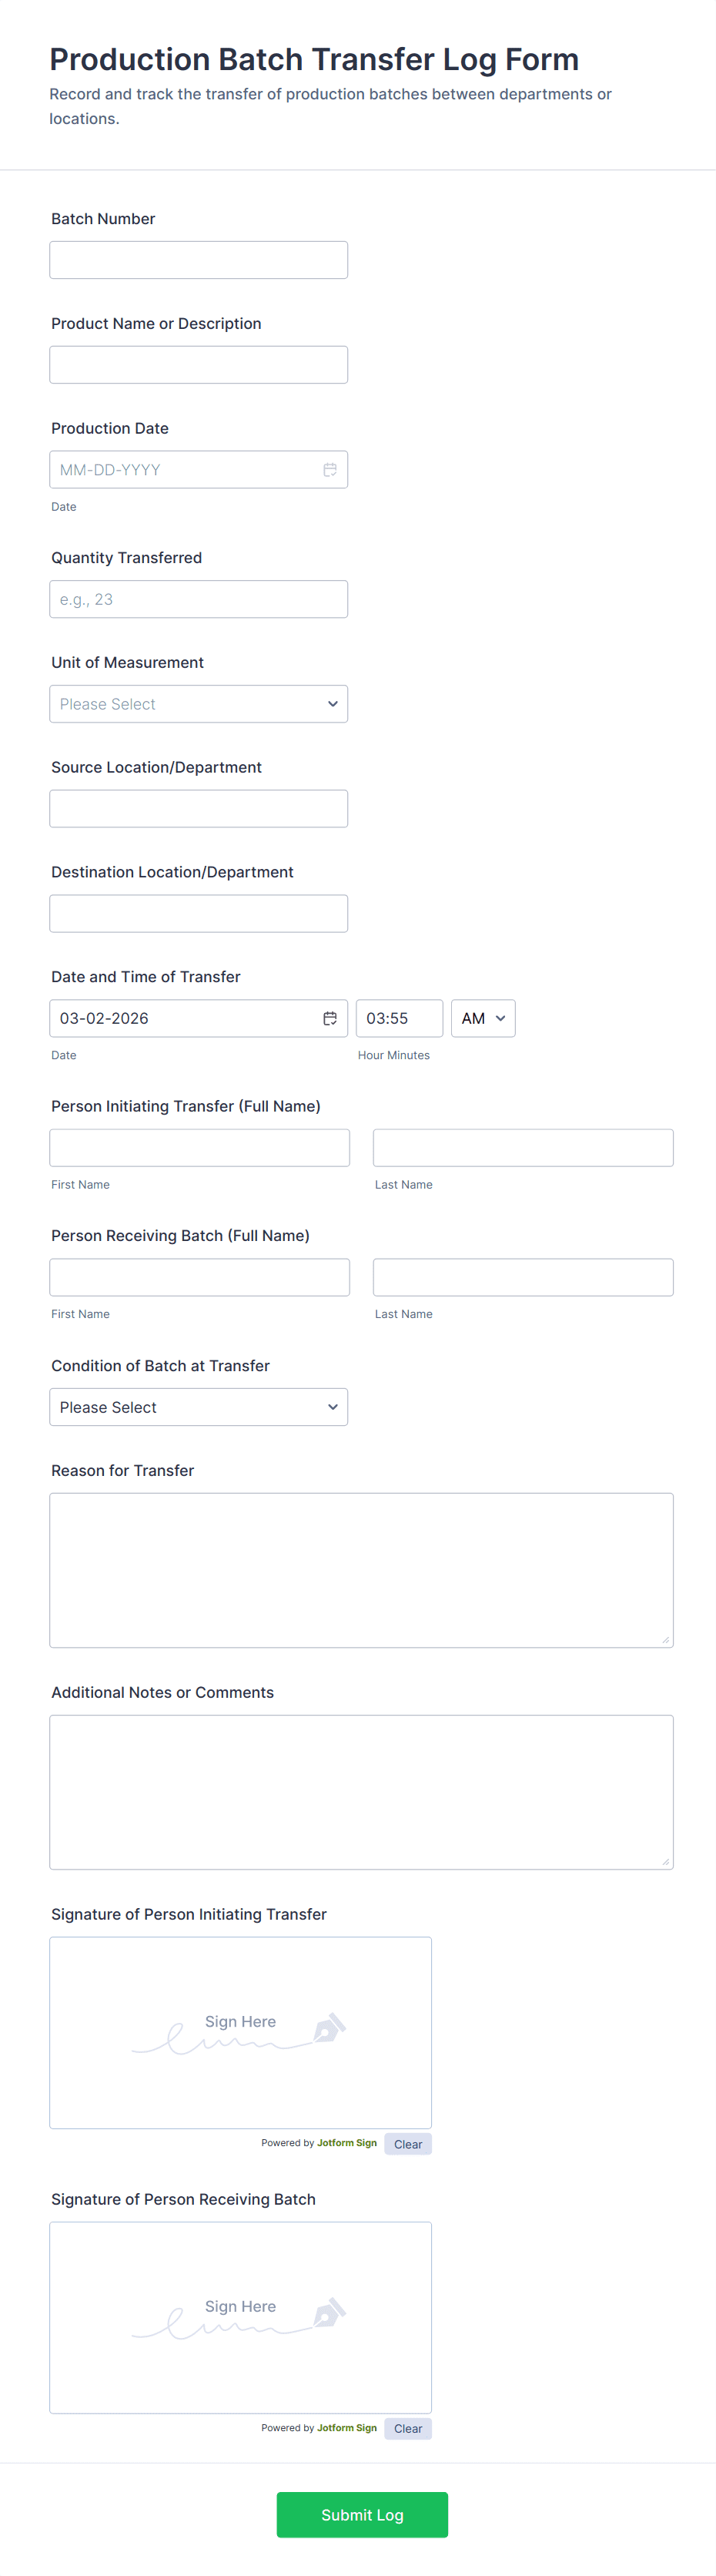Open the Condition of Batch at Transfer dropdown
This screenshot has width=716, height=2576.
199,1407
